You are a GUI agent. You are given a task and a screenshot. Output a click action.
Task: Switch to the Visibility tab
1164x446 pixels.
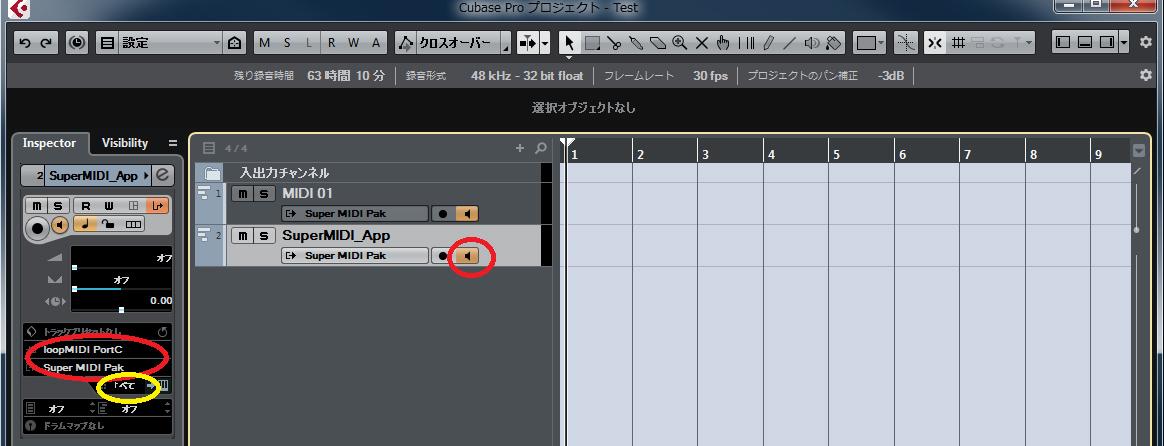coord(125,143)
